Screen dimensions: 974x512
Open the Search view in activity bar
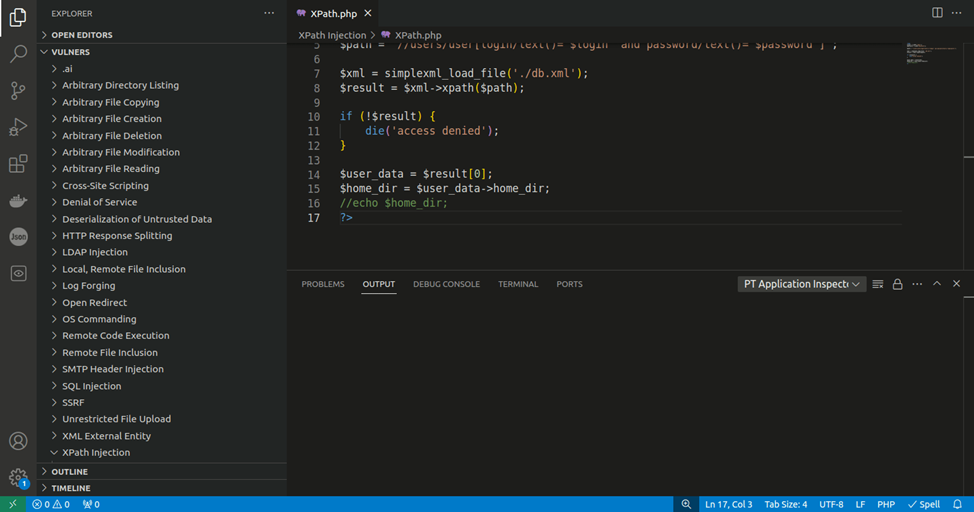18,54
